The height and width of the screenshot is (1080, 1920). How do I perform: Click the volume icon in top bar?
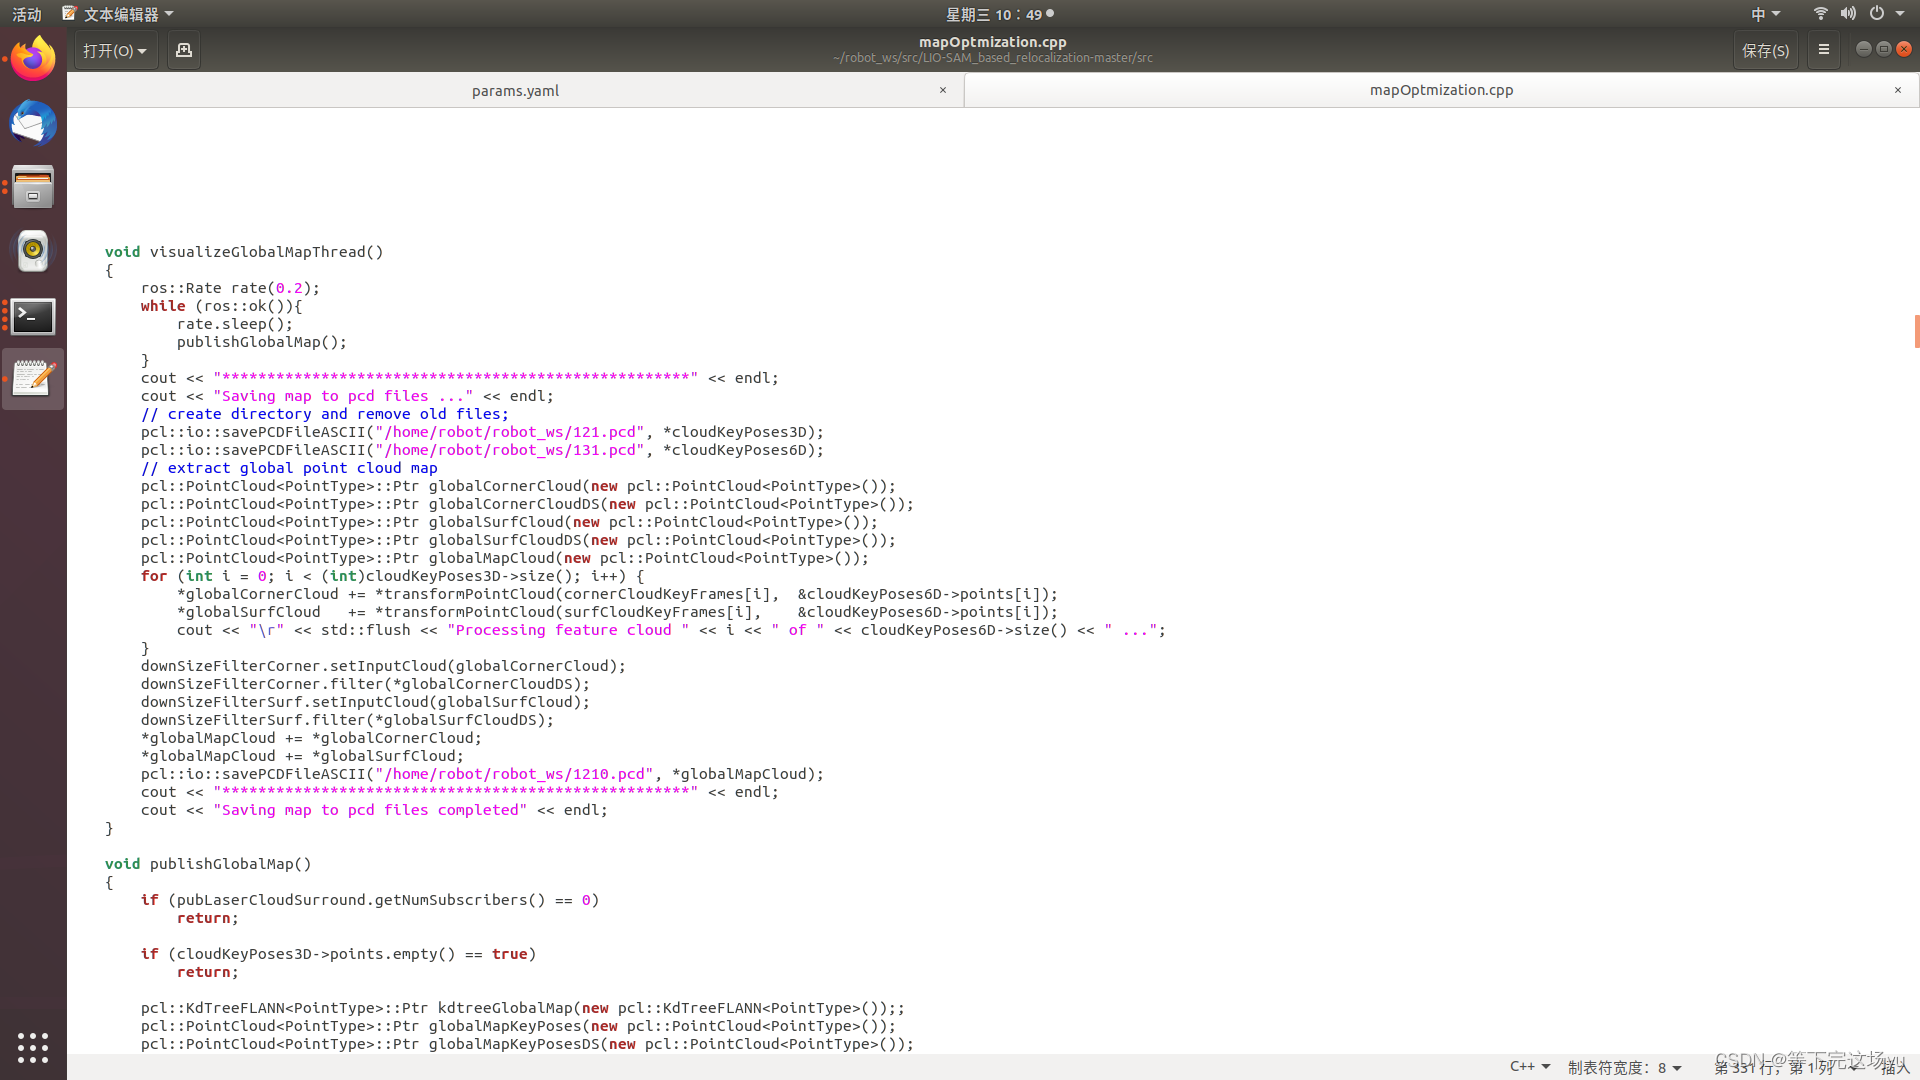click(1848, 14)
